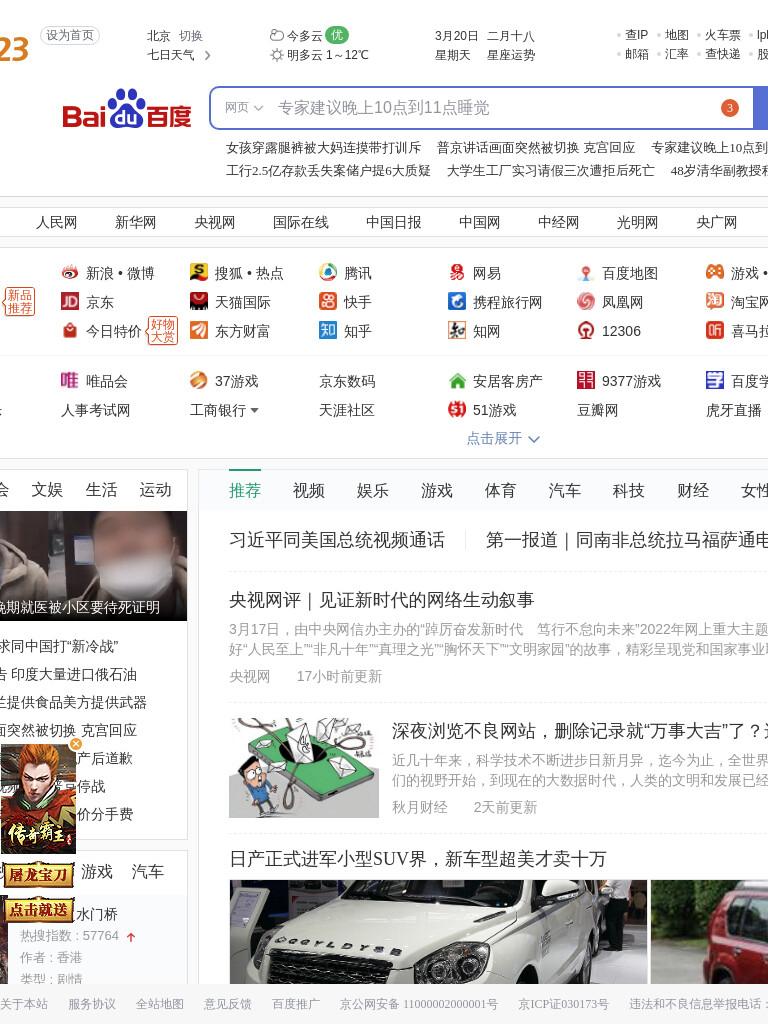Open 查IP tool link
This screenshot has width=768, height=1024.
point(637,35)
